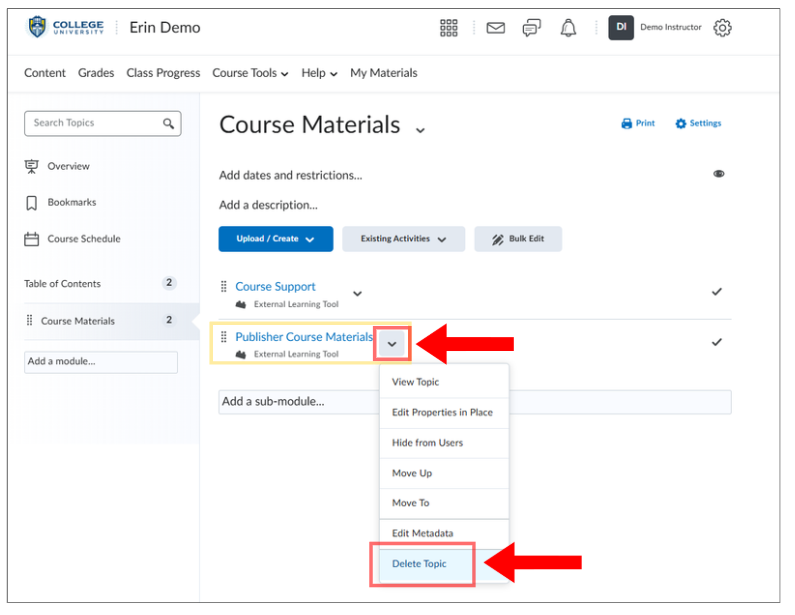The height and width of the screenshot is (615, 795).
Task: Choose Edit Metadata
Action: (x=444, y=534)
